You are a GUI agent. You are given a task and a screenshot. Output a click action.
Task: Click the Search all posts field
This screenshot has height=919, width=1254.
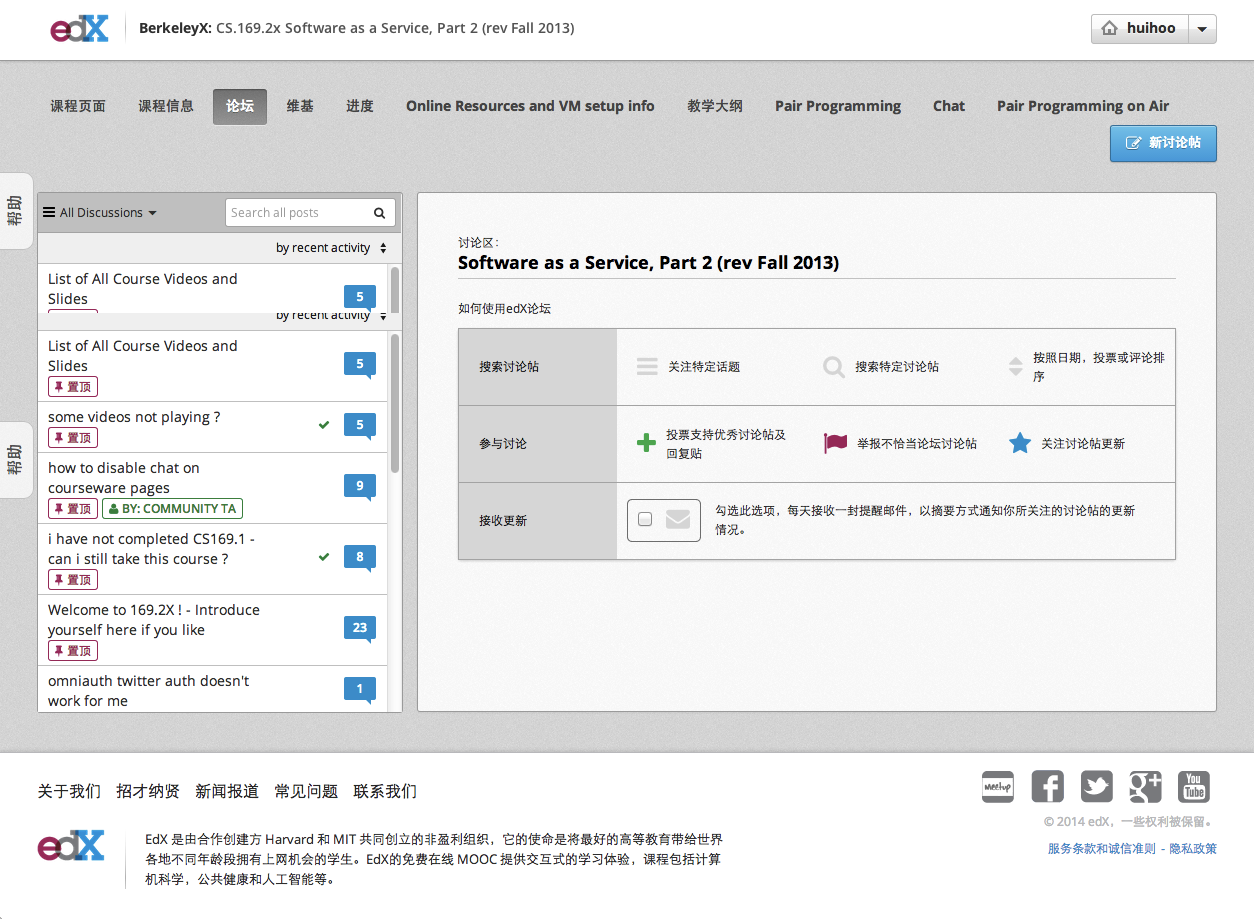pos(298,213)
